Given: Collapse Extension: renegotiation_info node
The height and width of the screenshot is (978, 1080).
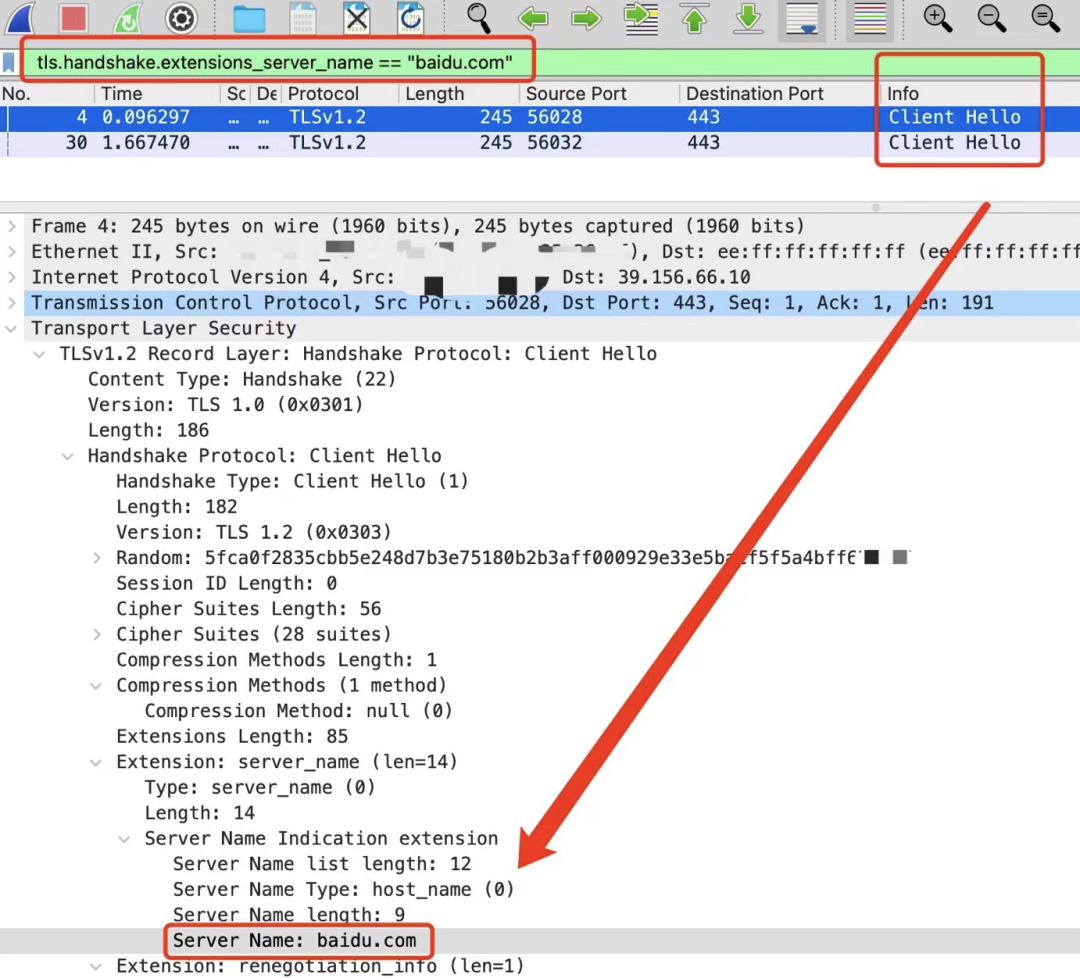Looking at the screenshot, I should coord(96,966).
